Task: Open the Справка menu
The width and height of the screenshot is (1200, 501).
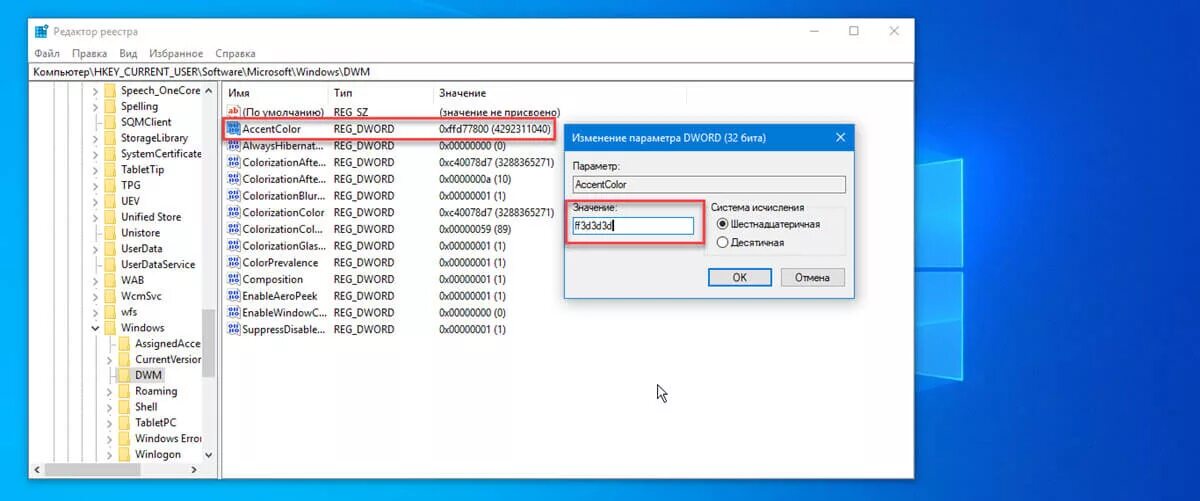Action: pos(235,53)
